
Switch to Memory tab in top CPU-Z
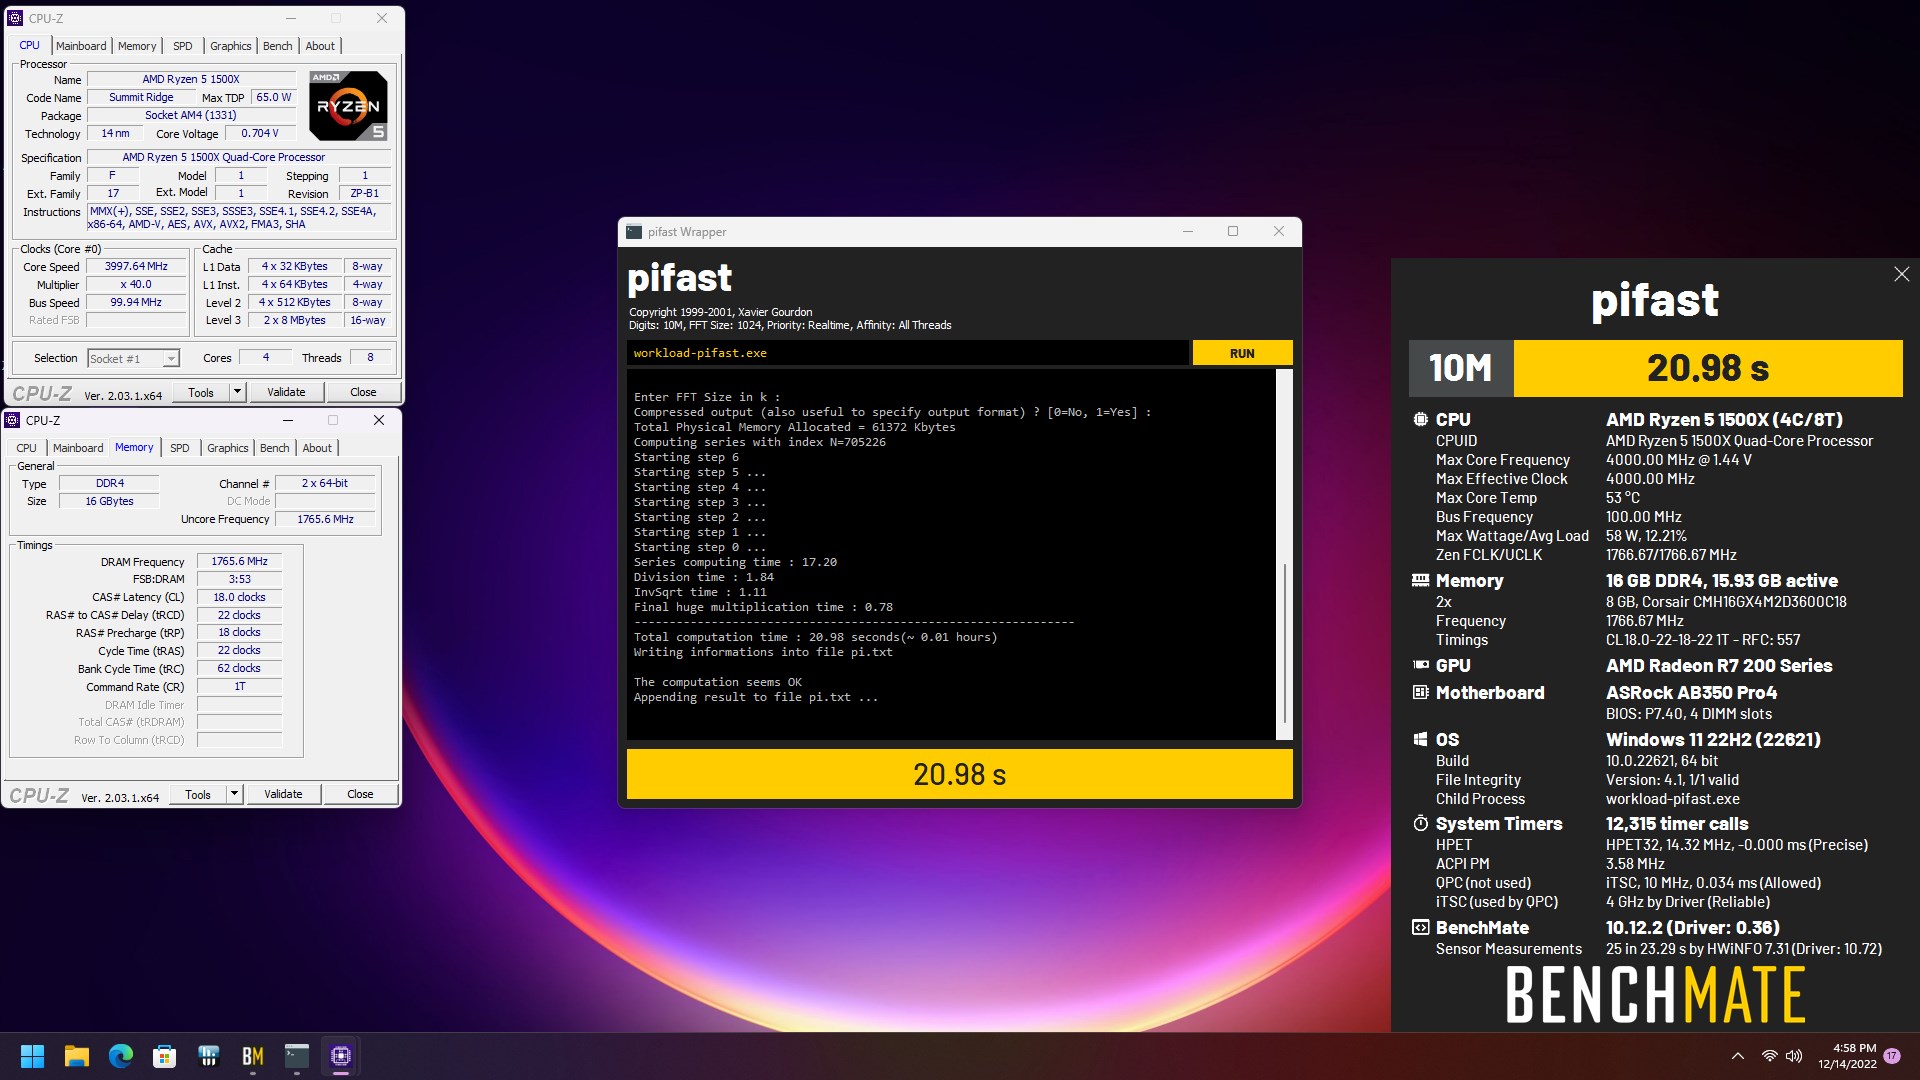click(137, 46)
